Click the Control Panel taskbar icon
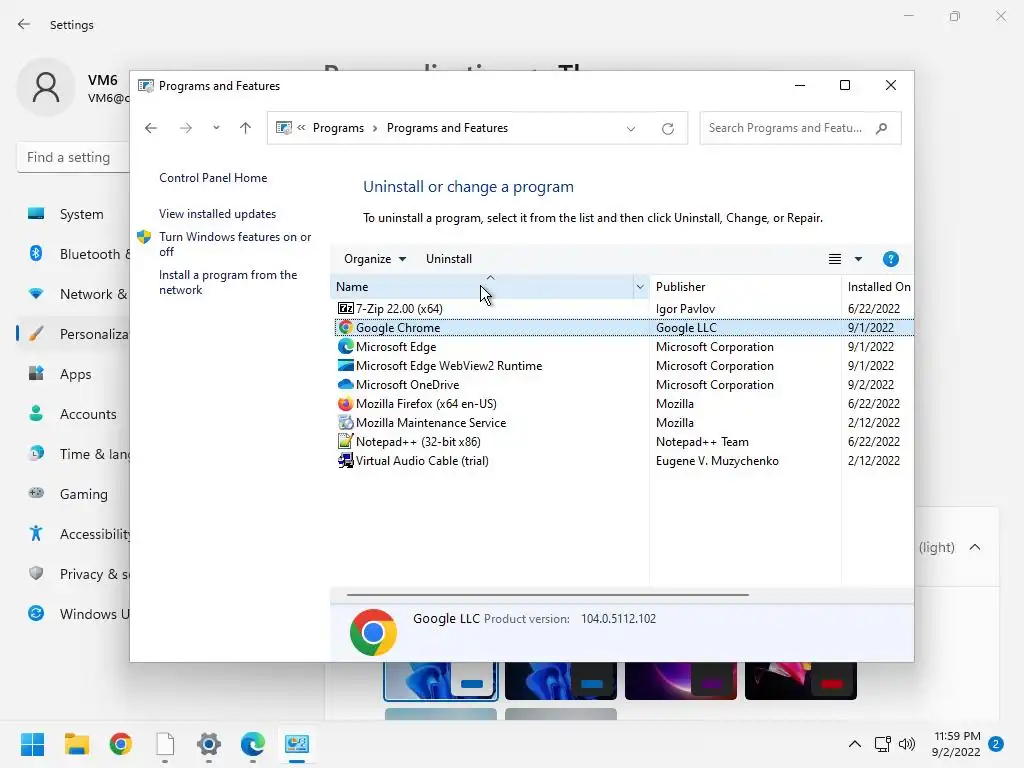This screenshot has height=768, width=1024. point(296,743)
